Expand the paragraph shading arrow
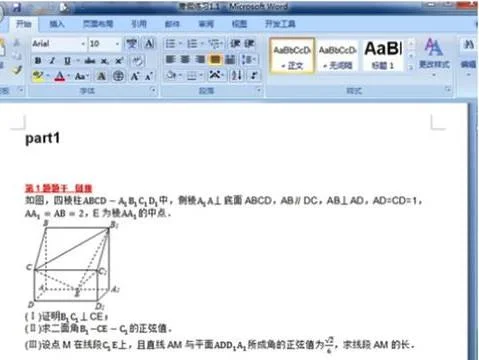Screen dimensions: 479x360 (180, 76)
